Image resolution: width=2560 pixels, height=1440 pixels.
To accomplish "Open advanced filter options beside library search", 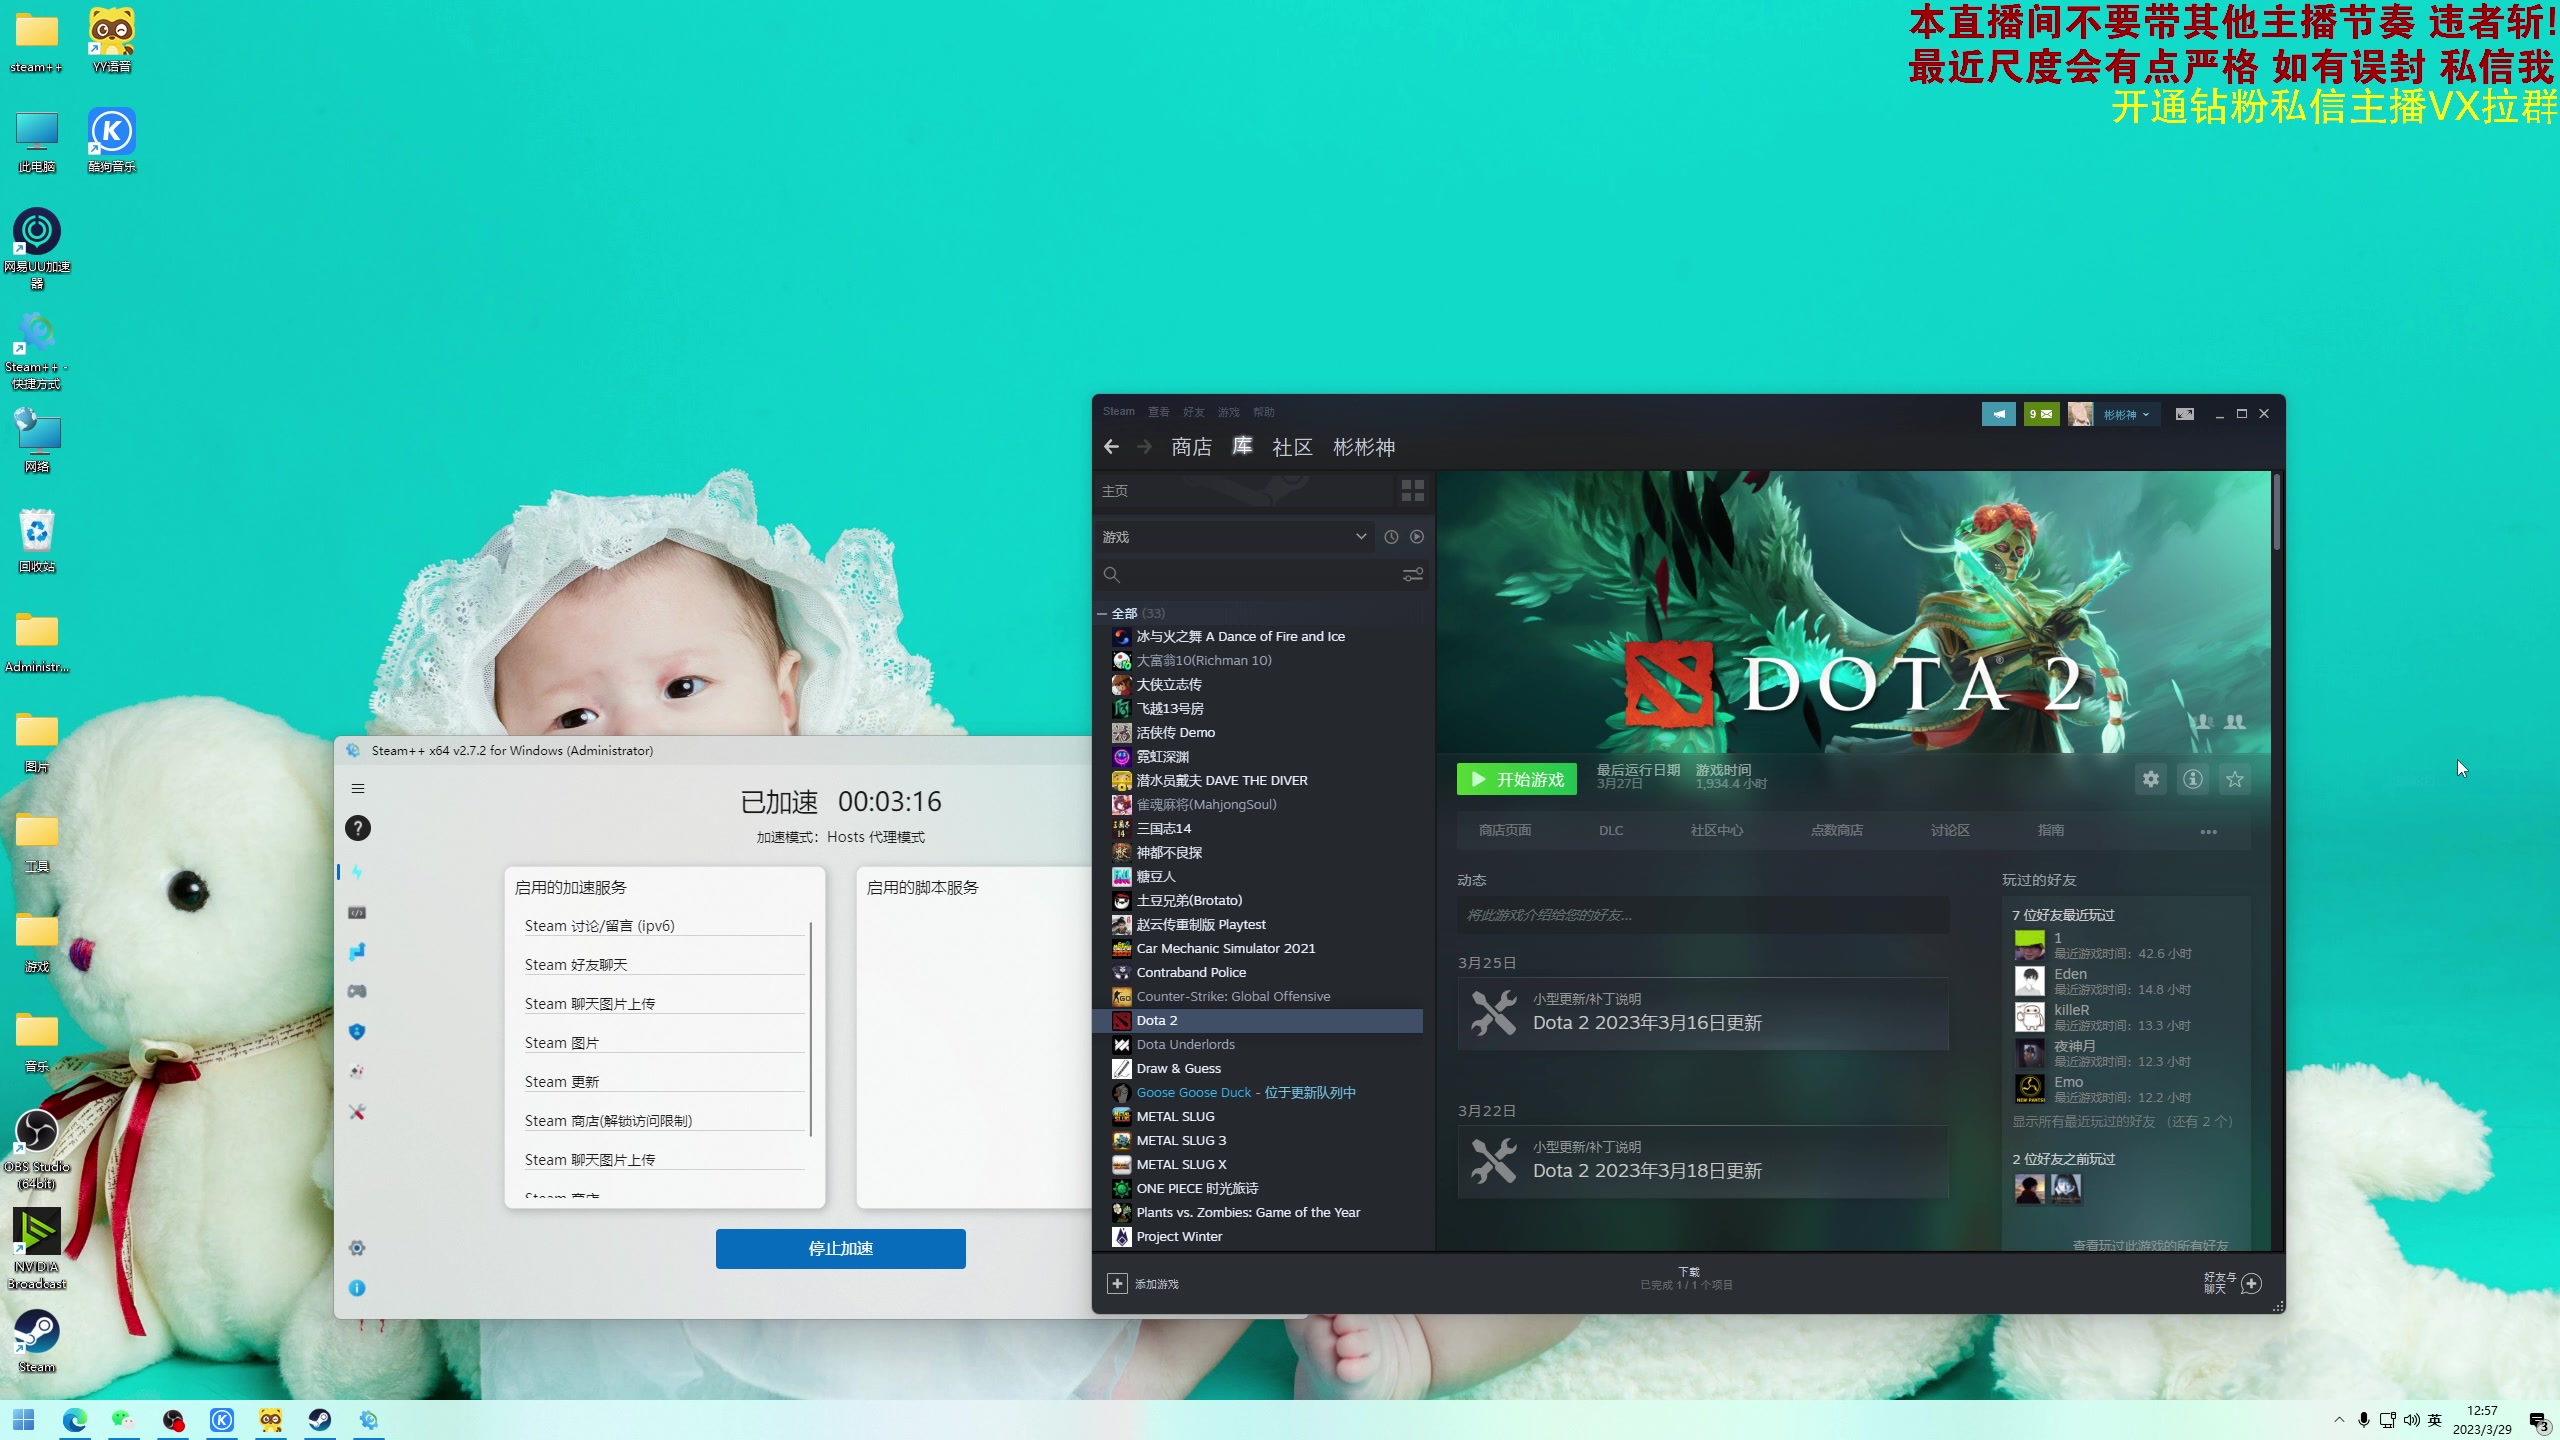I will (1412, 575).
